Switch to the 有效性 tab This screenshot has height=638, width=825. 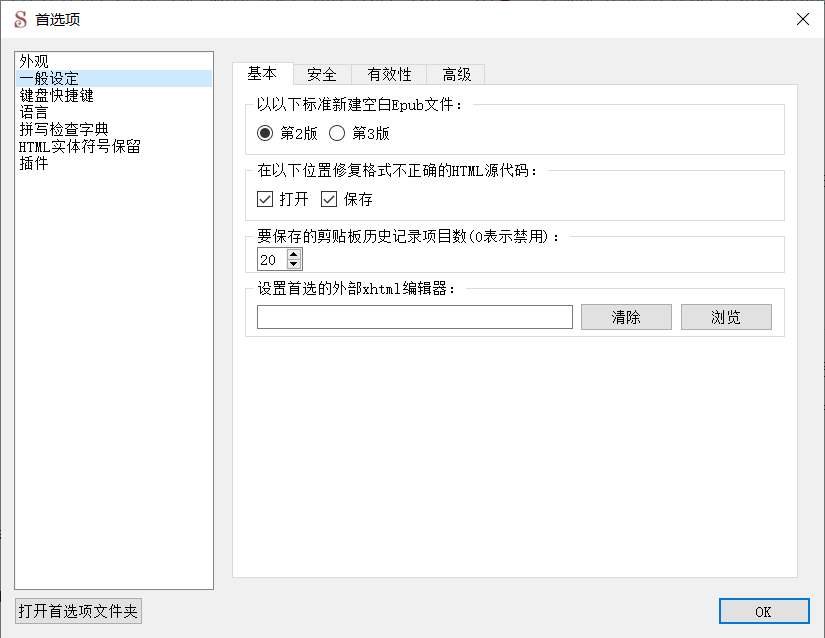(x=387, y=74)
